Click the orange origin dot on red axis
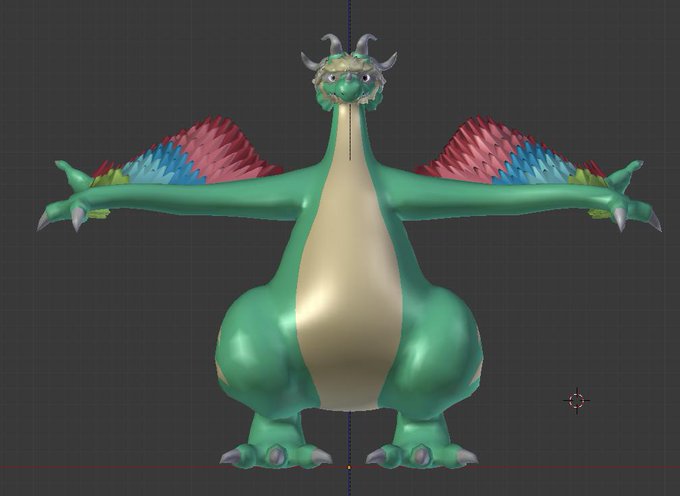The width and height of the screenshot is (680, 496). [x=349, y=467]
